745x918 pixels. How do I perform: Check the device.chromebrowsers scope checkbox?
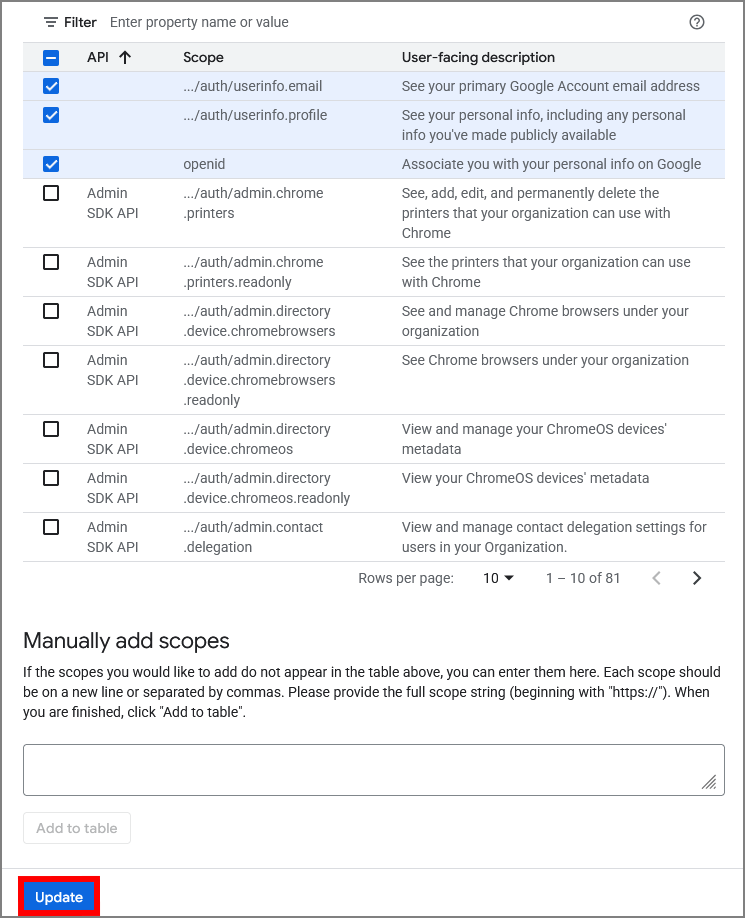[51, 311]
